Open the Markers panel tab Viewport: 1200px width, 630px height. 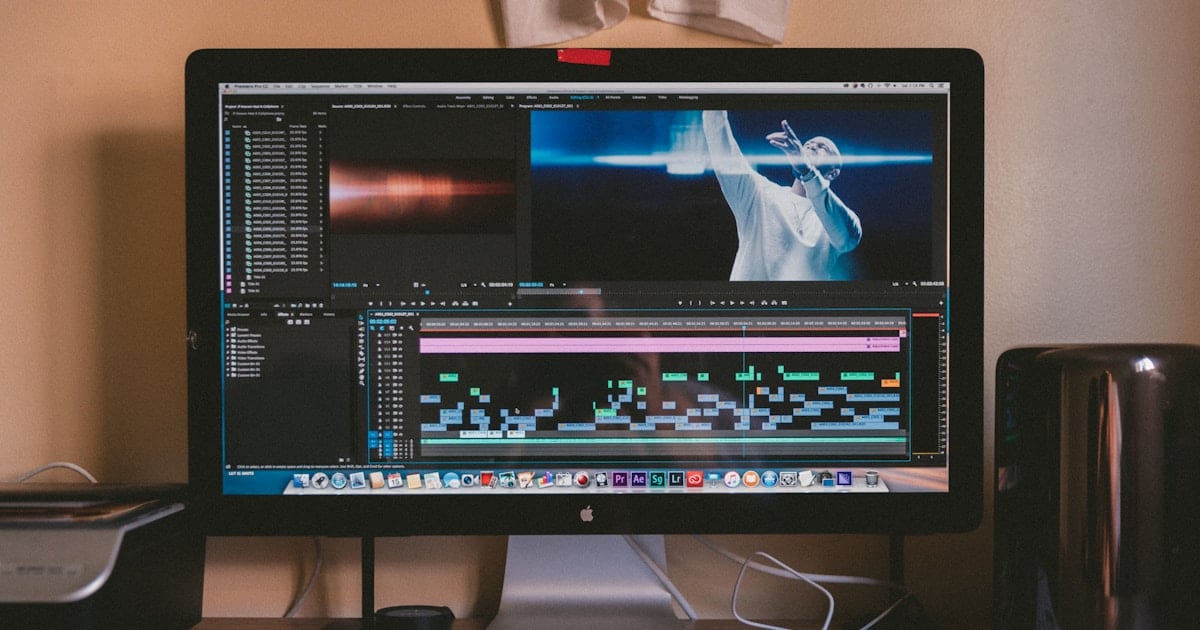click(306, 314)
